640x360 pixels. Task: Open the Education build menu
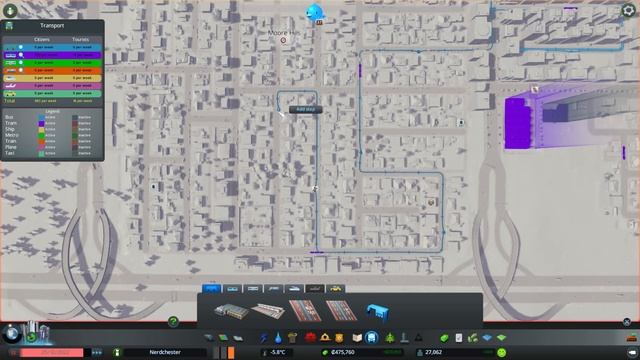pyautogui.click(x=357, y=338)
